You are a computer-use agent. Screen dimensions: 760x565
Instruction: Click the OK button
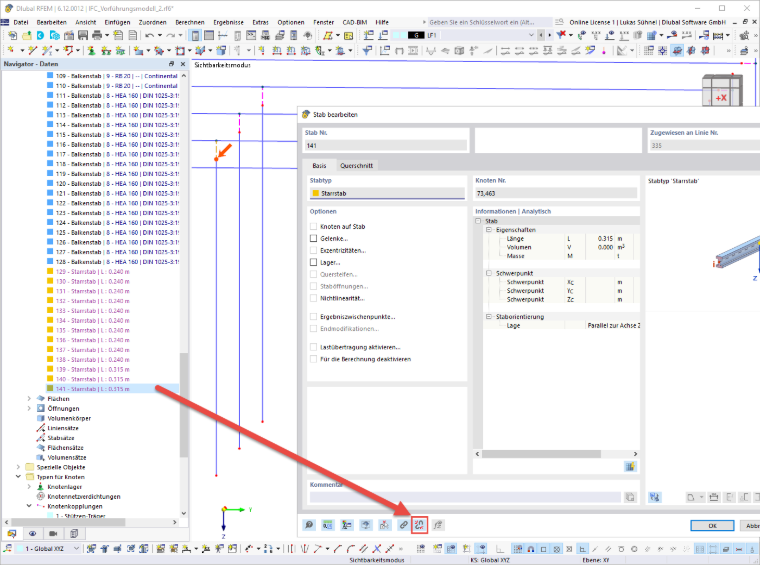[x=712, y=526]
